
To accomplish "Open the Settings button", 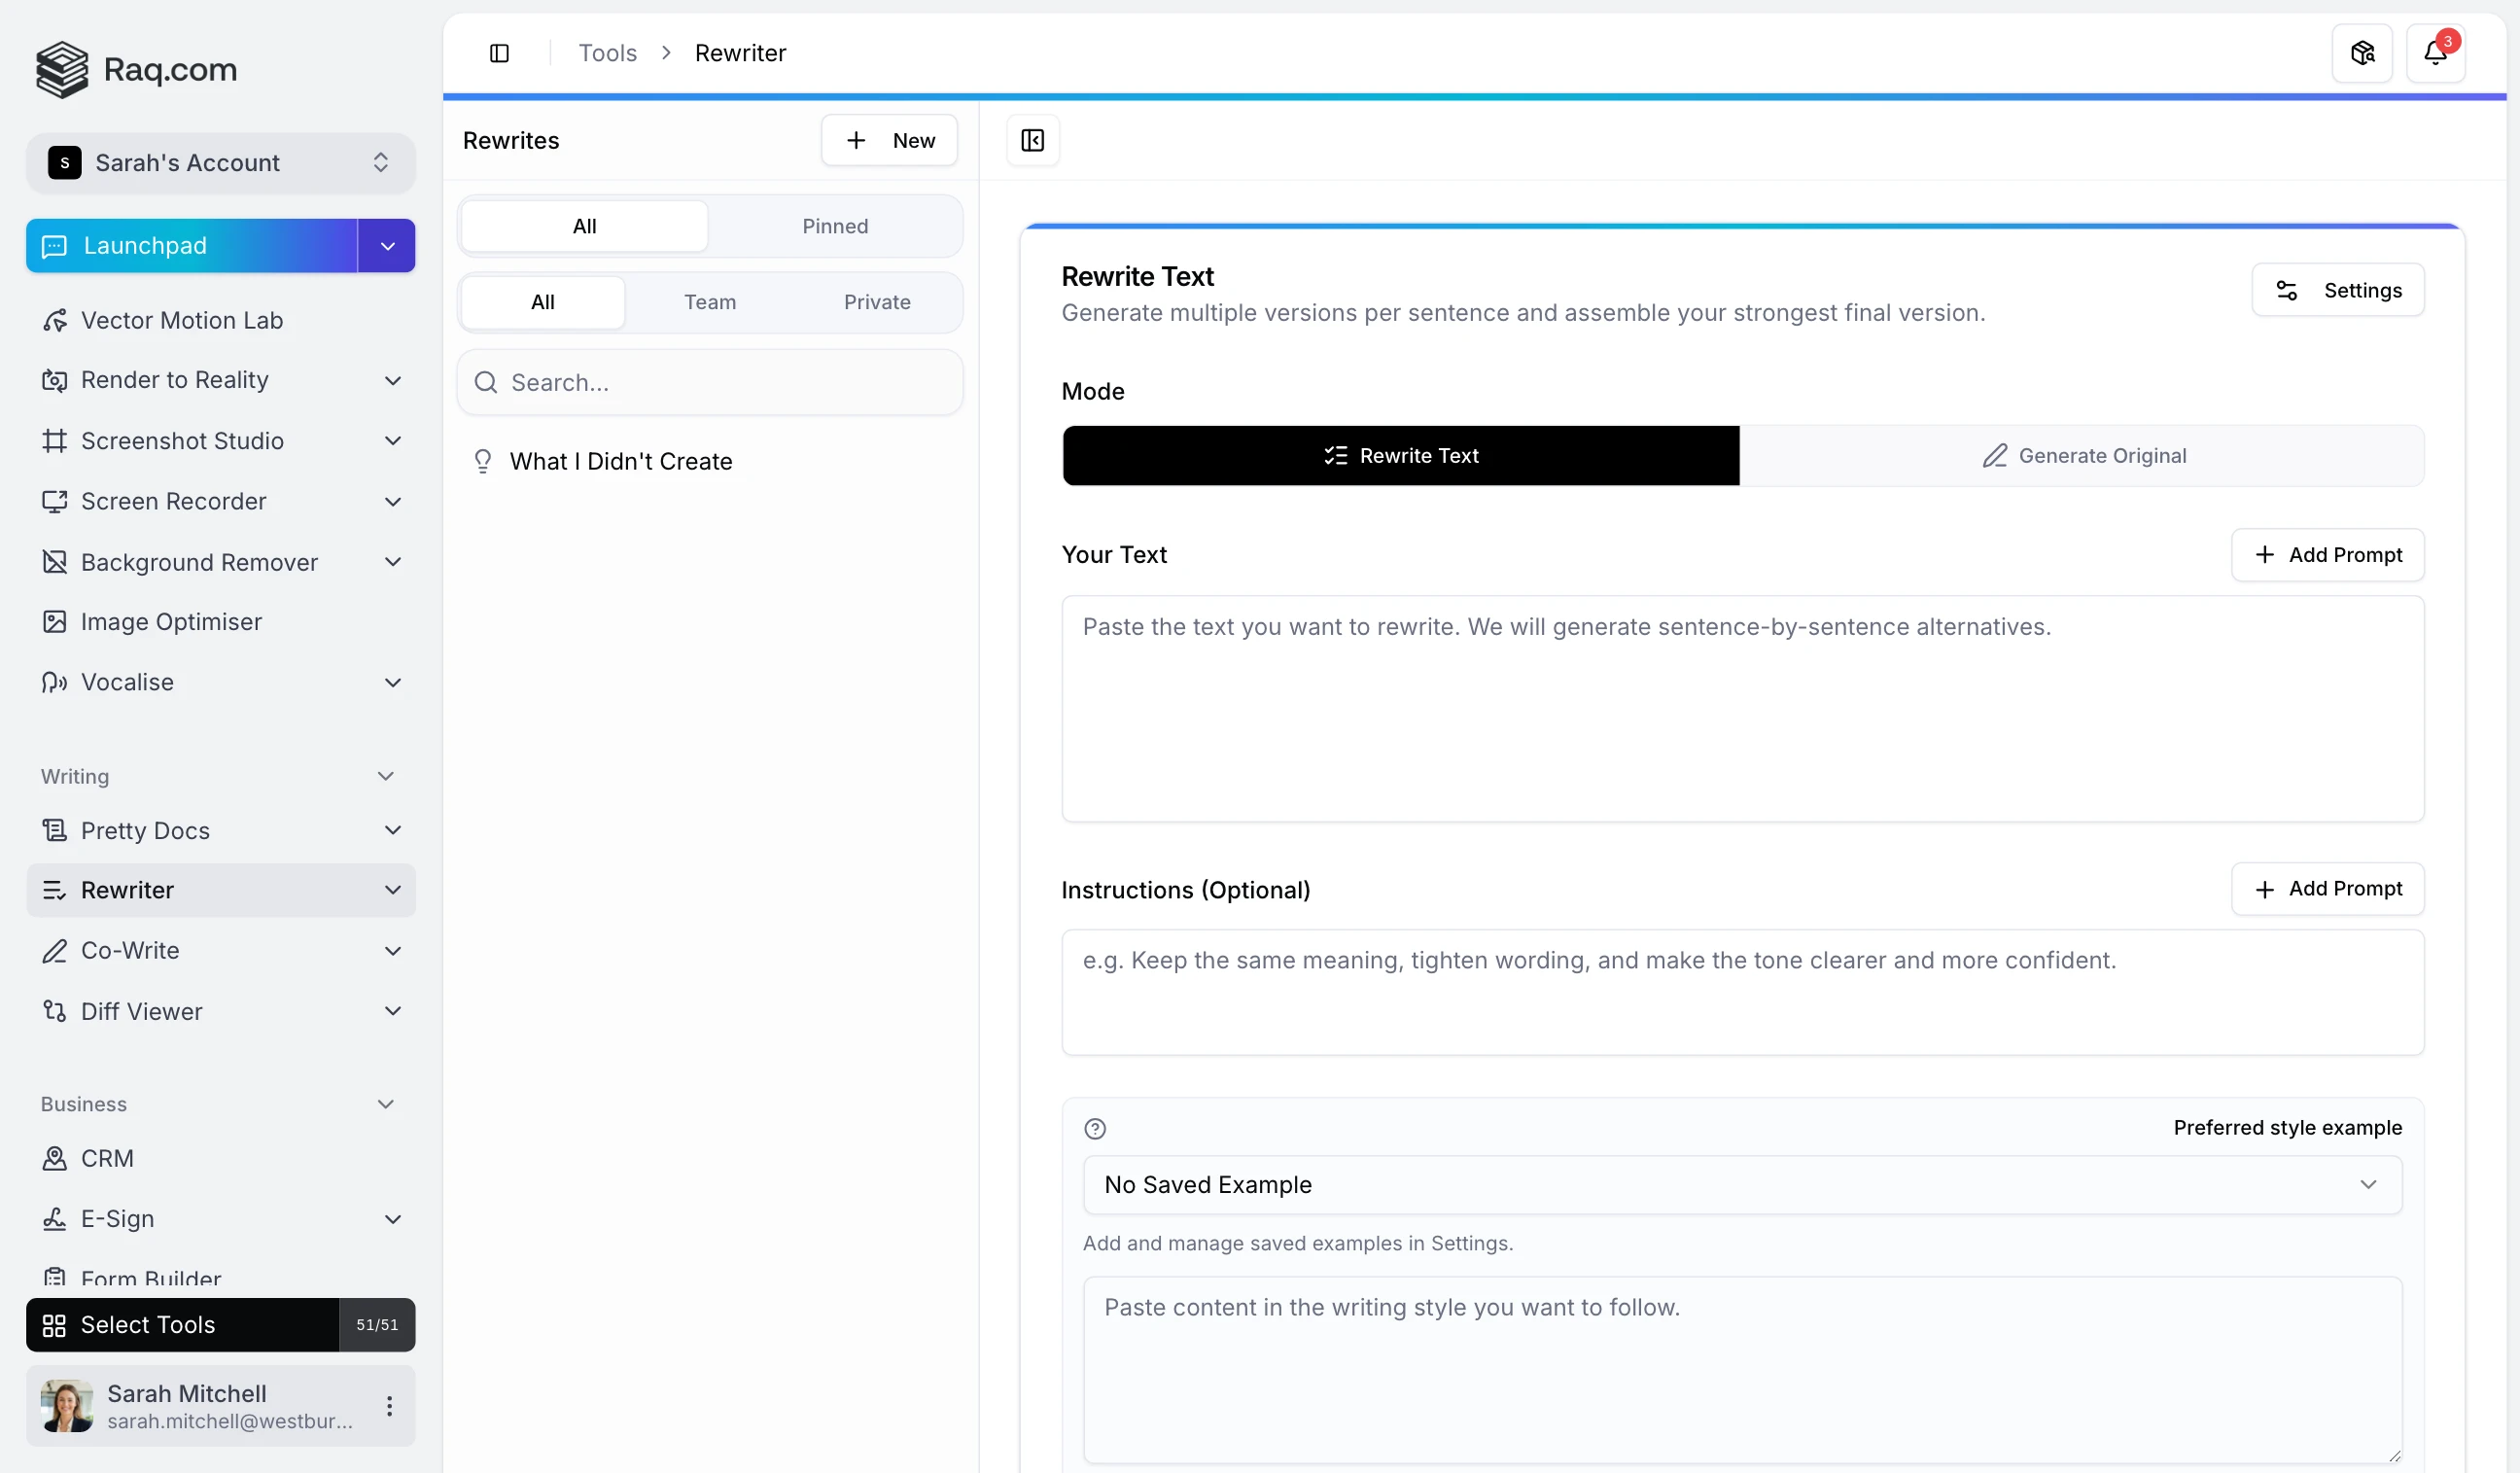I will point(2336,290).
